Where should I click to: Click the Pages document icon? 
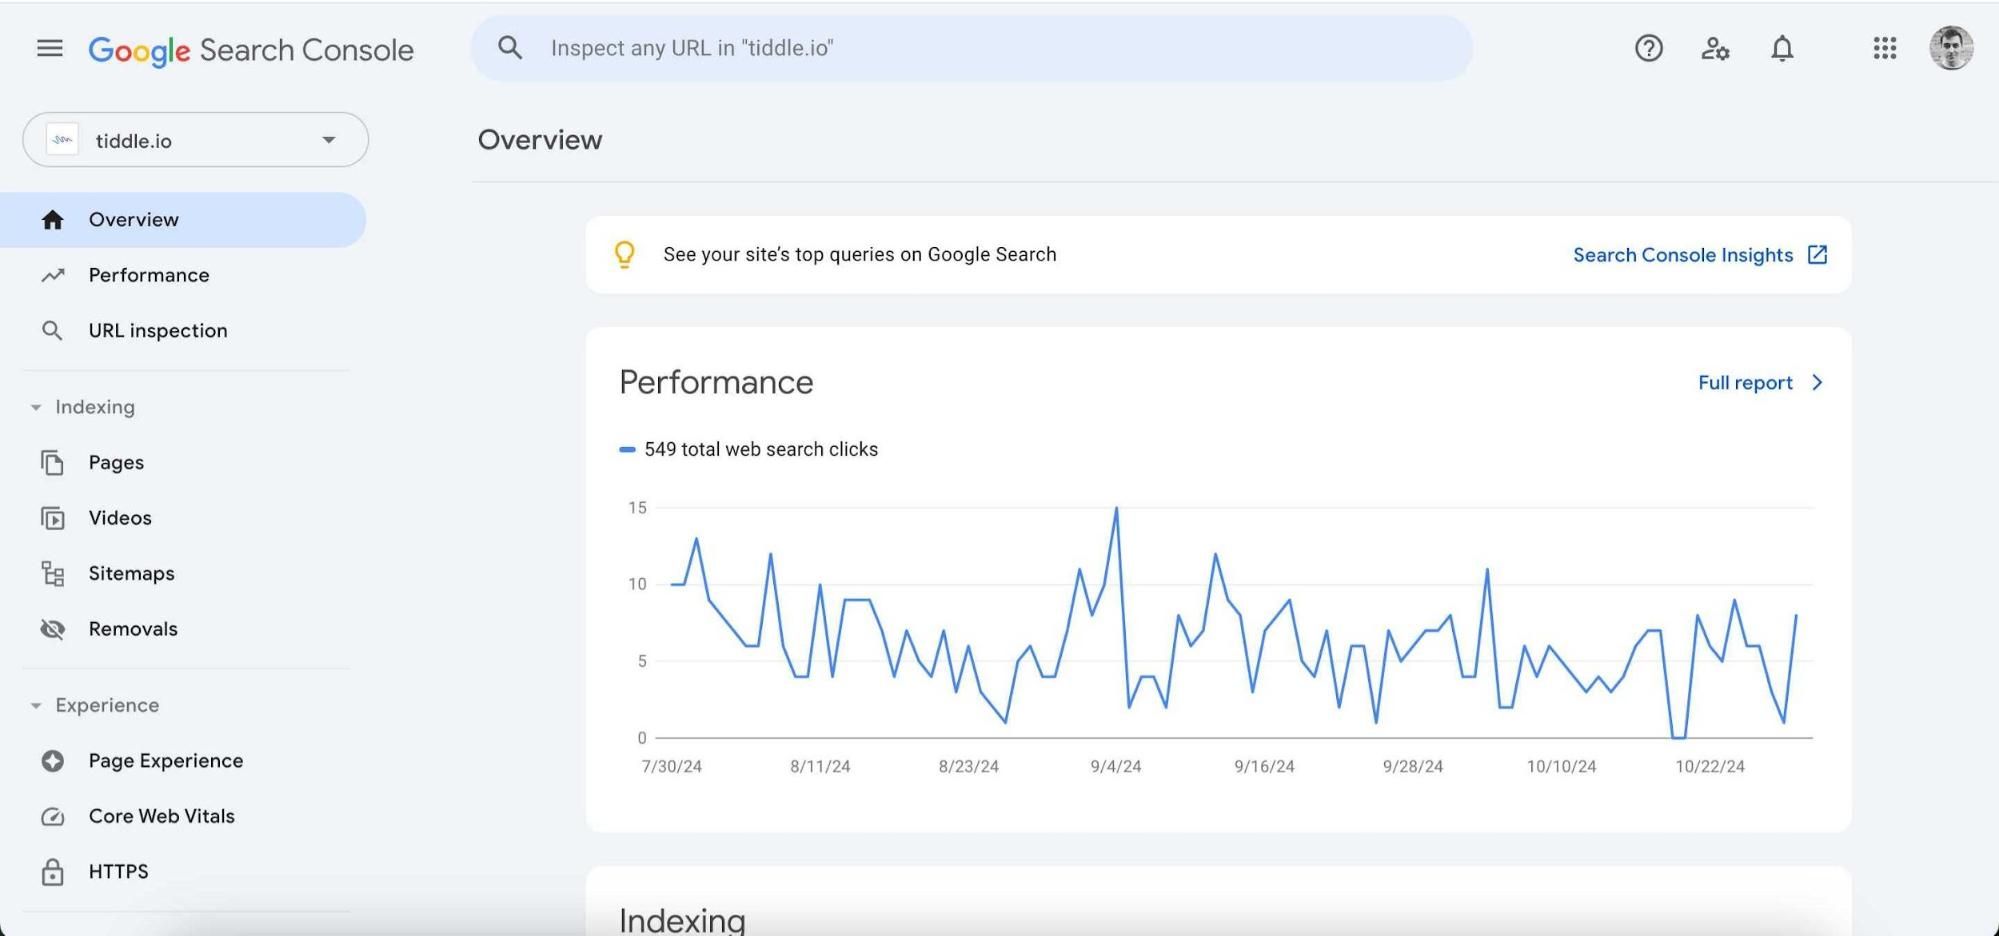52,463
